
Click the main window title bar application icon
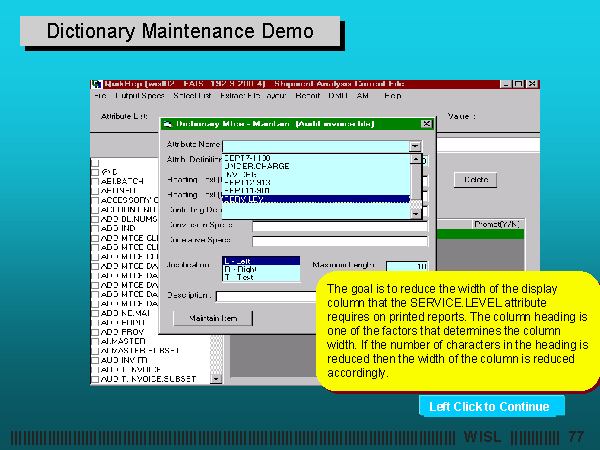pos(96,85)
